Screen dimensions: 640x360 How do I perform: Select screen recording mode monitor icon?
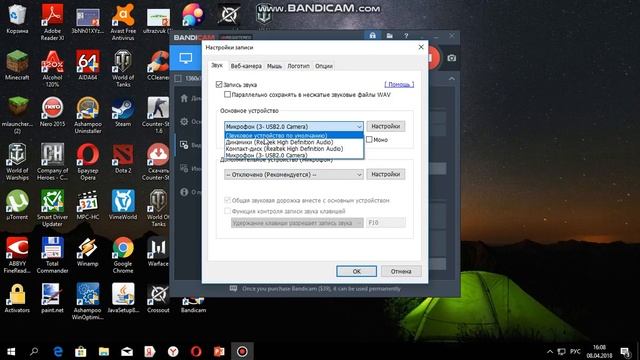pyautogui.click(x=186, y=58)
